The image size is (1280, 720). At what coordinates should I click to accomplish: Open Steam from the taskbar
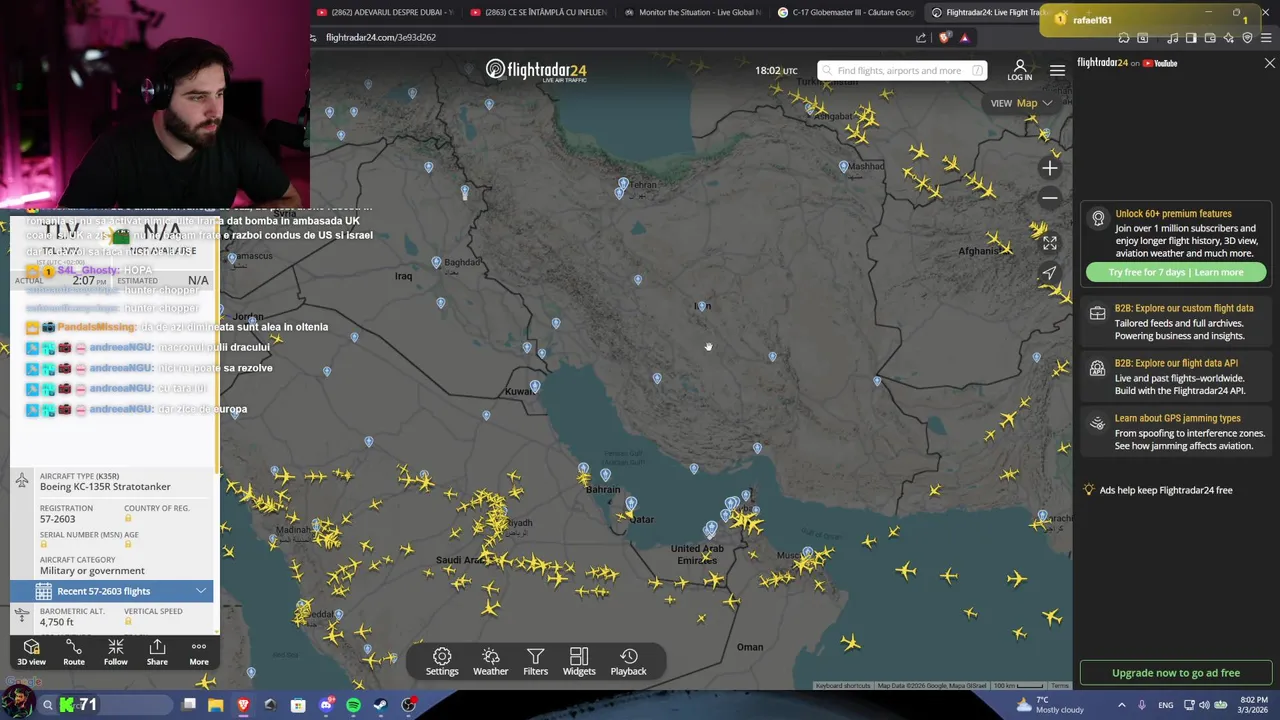[380, 705]
